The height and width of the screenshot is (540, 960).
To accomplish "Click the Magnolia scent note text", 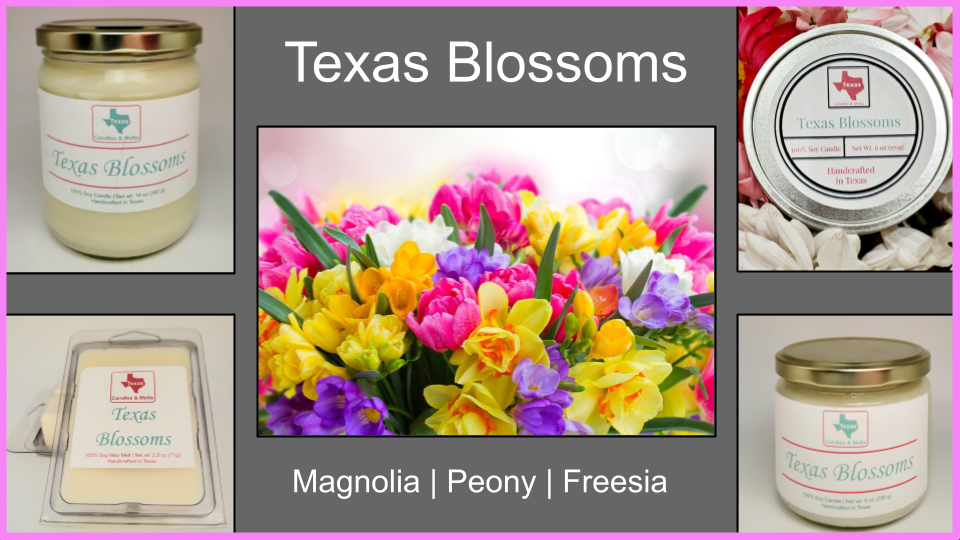I will point(356,481).
